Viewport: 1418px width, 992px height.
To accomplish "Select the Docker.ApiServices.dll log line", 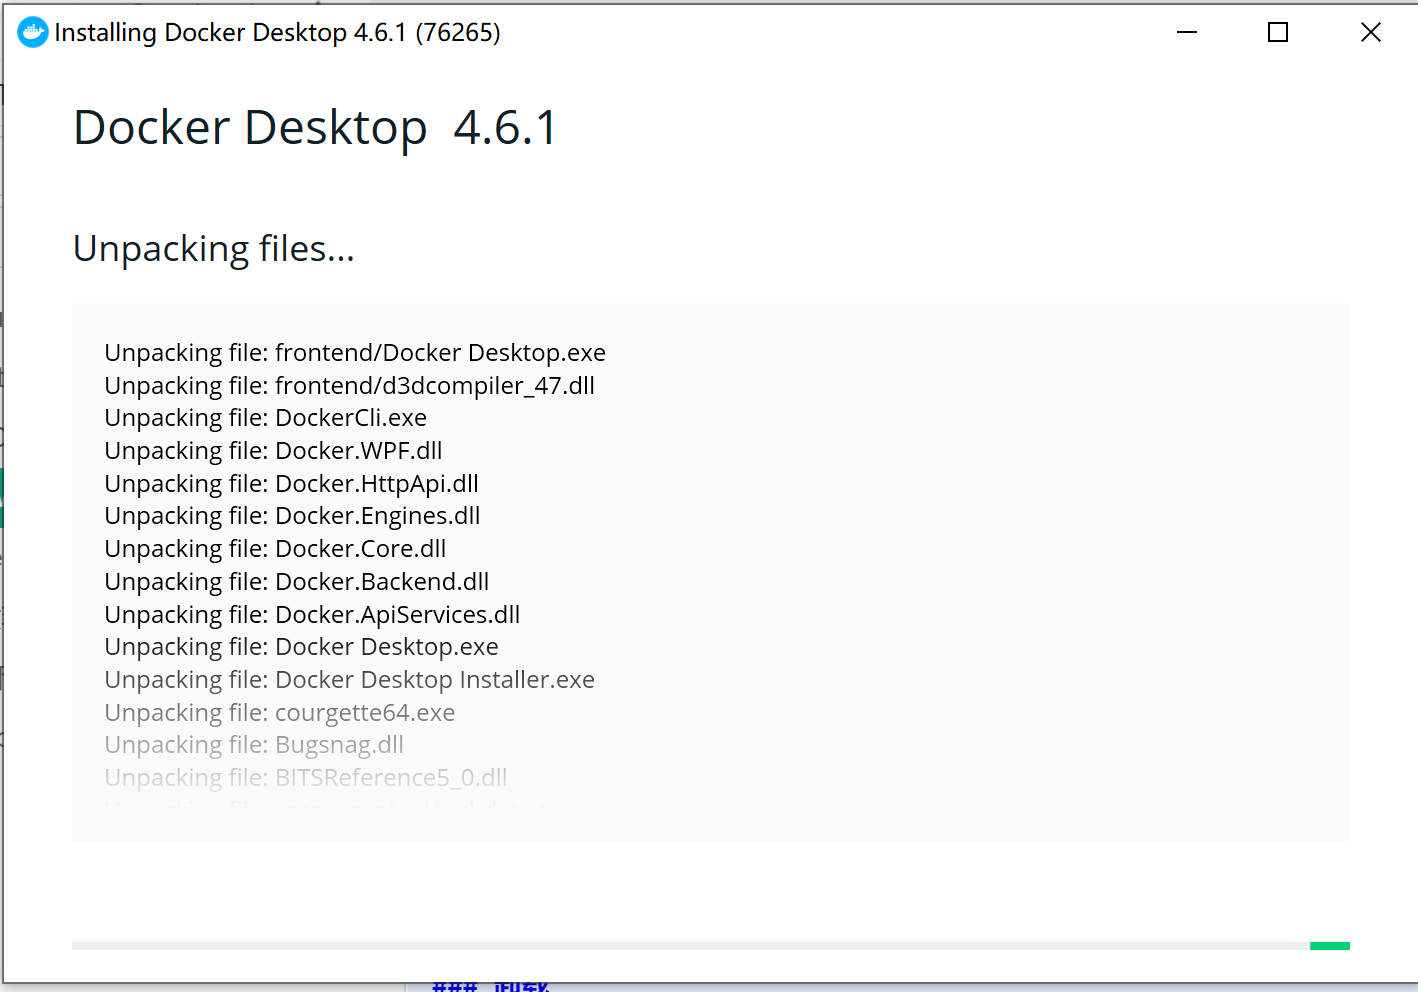I will (312, 615).
